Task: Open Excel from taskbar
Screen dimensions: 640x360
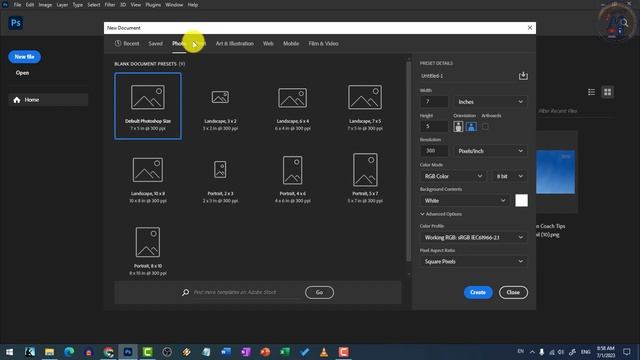Action: (x=284, y=352)
